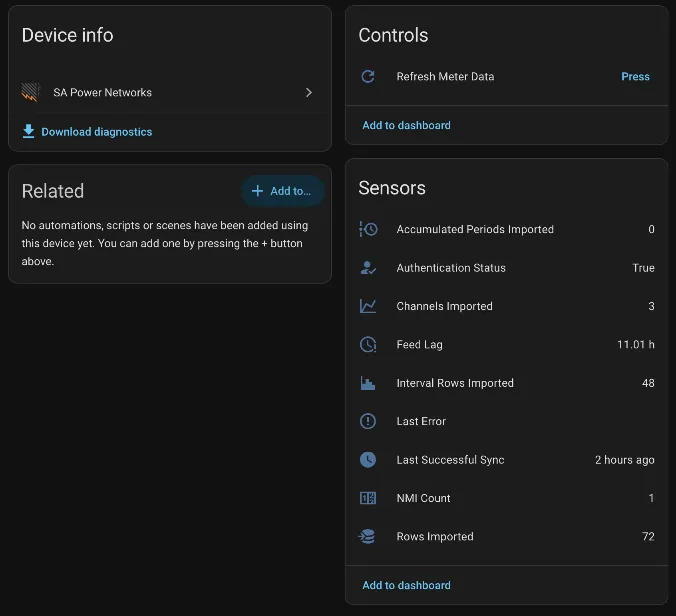Click Rows Imported value 72
The width and height of the screenshot is (676, 616).
[648, 536]
